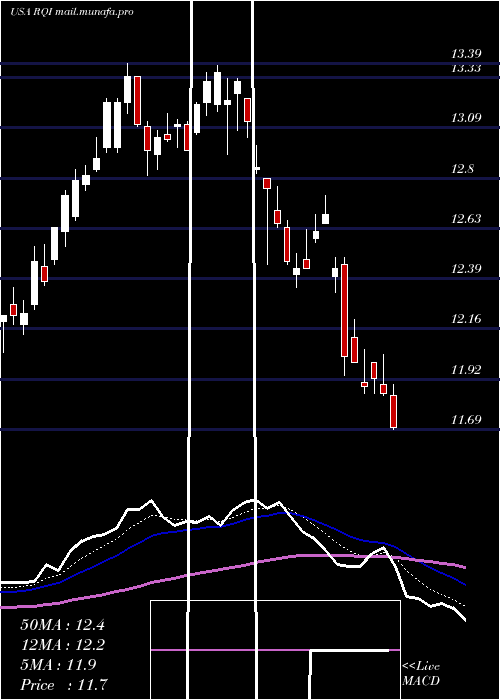Click the 13.39 price level label
The width and height of the screenshot is (500, 700).
point(466,54)
